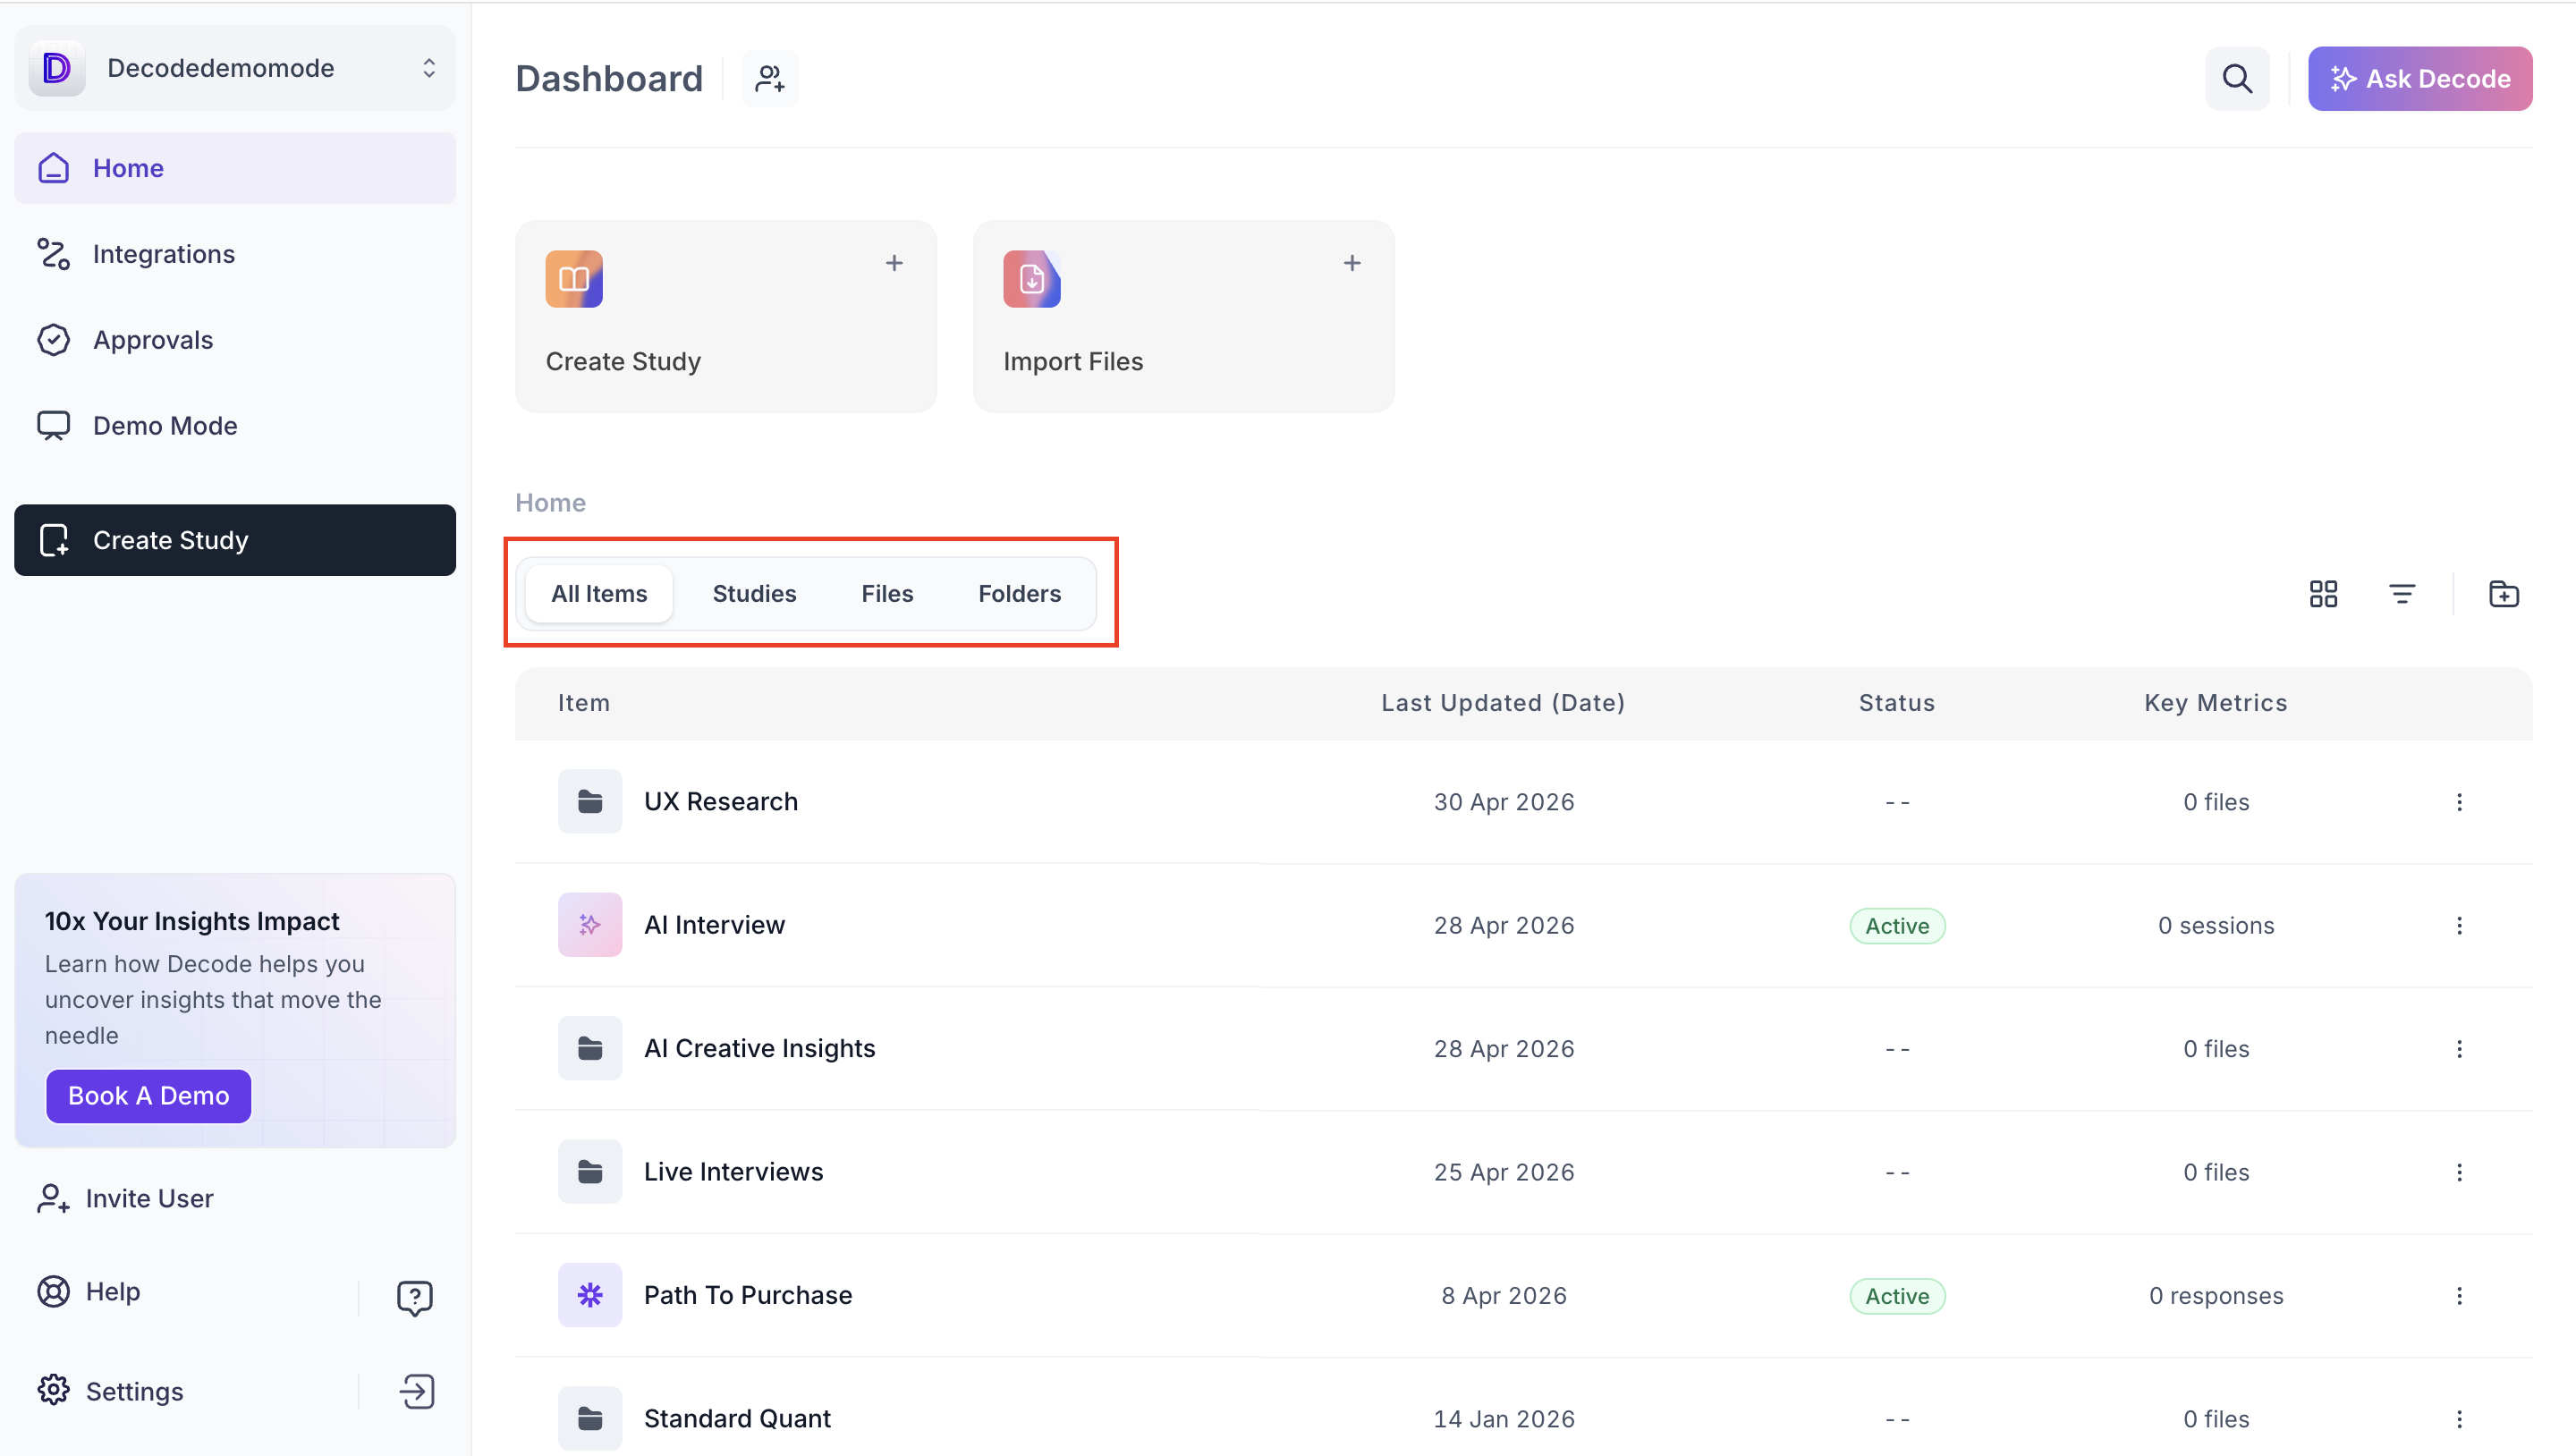The image size is (2576, 1456).
Task: Show only the Files tab
Action: coord(887,594)
